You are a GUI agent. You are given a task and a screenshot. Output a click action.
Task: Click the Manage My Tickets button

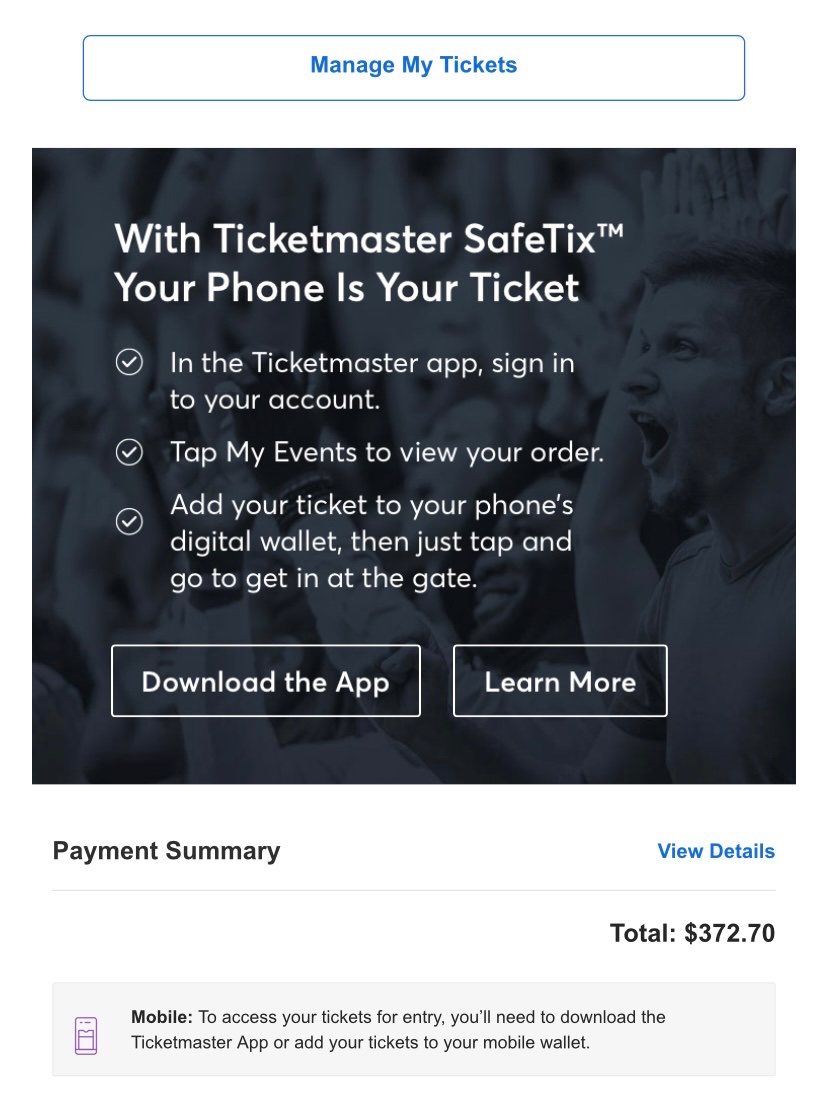tap(413, 67)
